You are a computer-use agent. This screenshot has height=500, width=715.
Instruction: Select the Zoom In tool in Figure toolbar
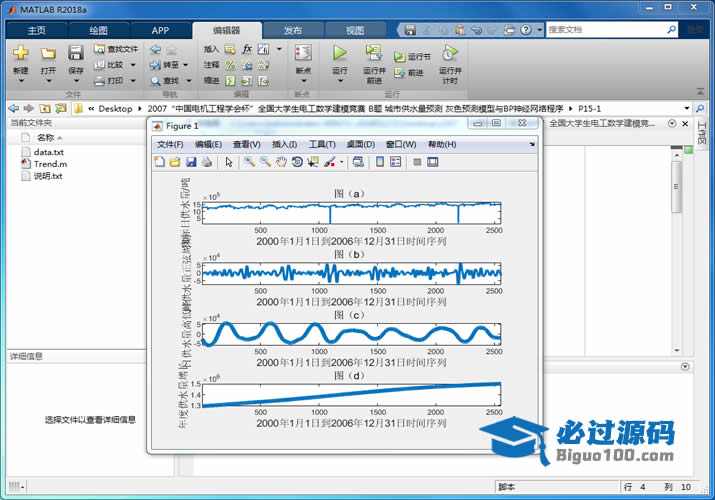click(x=249, y=162)
